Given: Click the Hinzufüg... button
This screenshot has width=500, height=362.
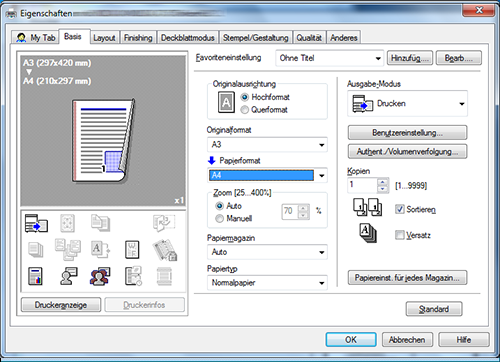Looking at the screenshot, I should (x=410, y=58).
